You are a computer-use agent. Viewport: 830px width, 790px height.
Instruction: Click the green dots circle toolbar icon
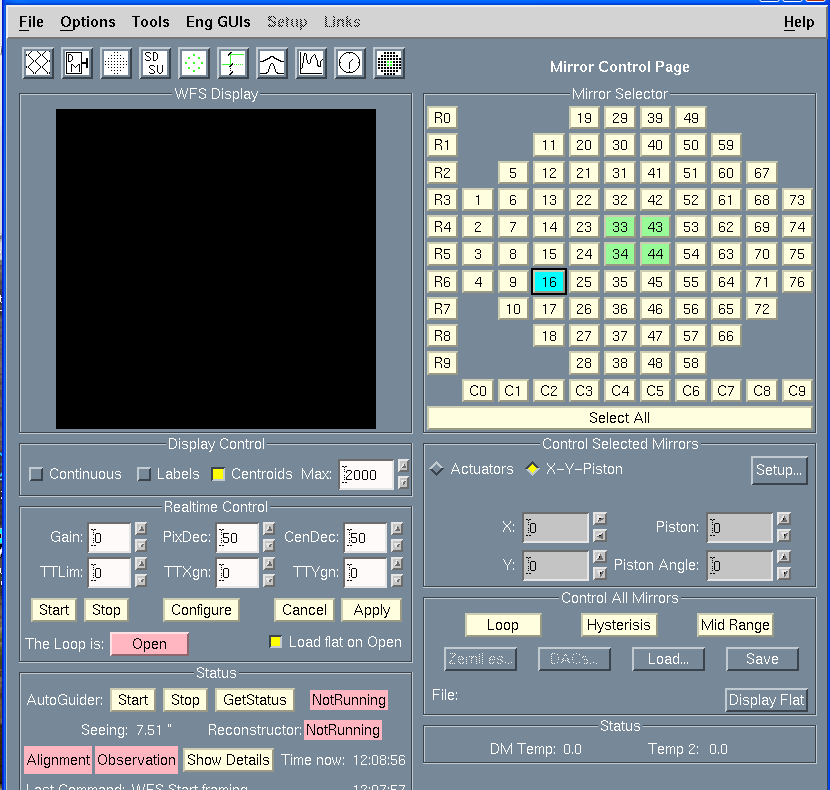click(194, 64)
